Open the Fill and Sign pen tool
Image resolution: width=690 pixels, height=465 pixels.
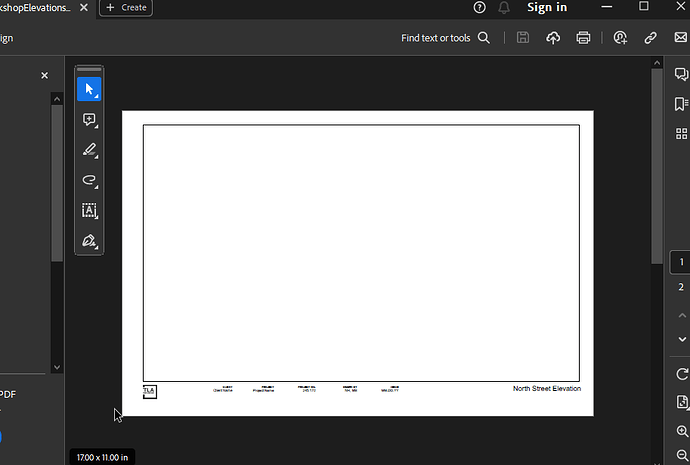coord(89,241)
